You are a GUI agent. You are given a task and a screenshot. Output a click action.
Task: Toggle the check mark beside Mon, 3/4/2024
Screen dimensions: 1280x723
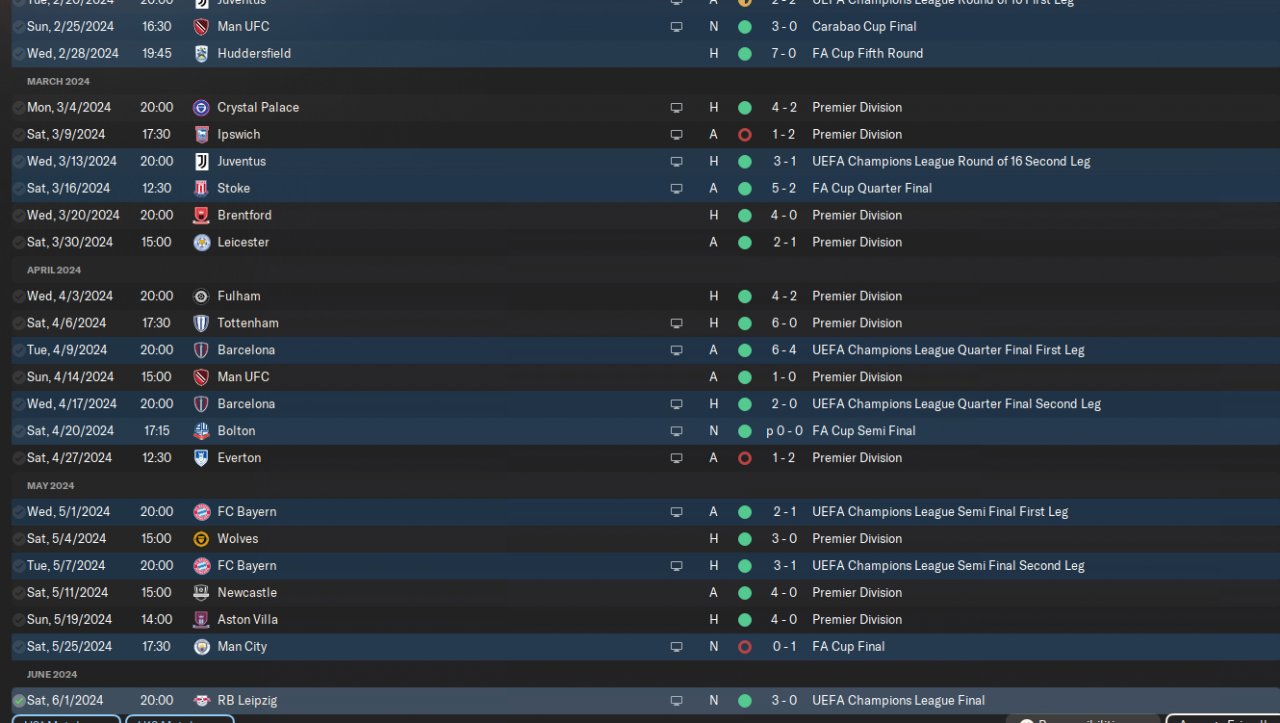point(18,107)
